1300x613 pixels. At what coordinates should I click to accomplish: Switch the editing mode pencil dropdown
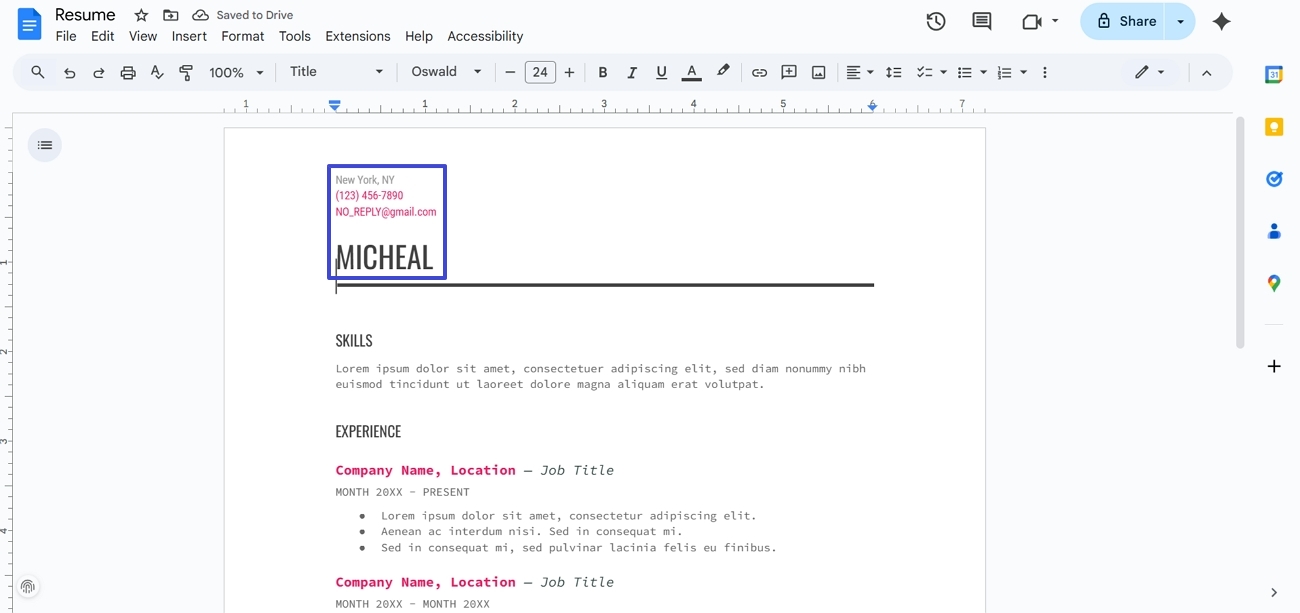coord(1150,72)
